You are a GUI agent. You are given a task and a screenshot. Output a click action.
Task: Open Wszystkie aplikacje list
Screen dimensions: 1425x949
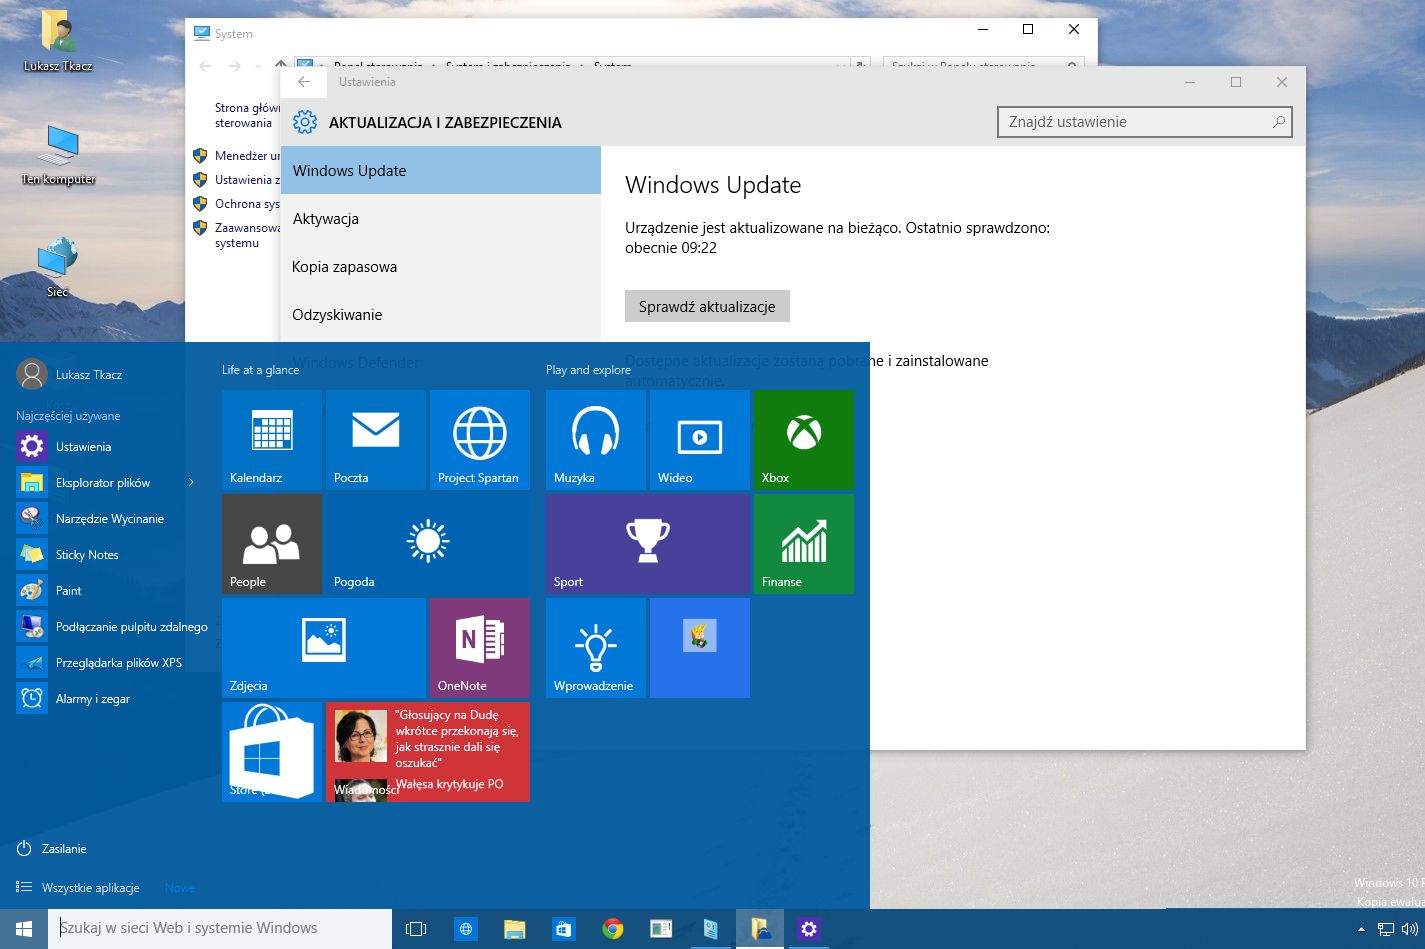[x=90, y=888]
